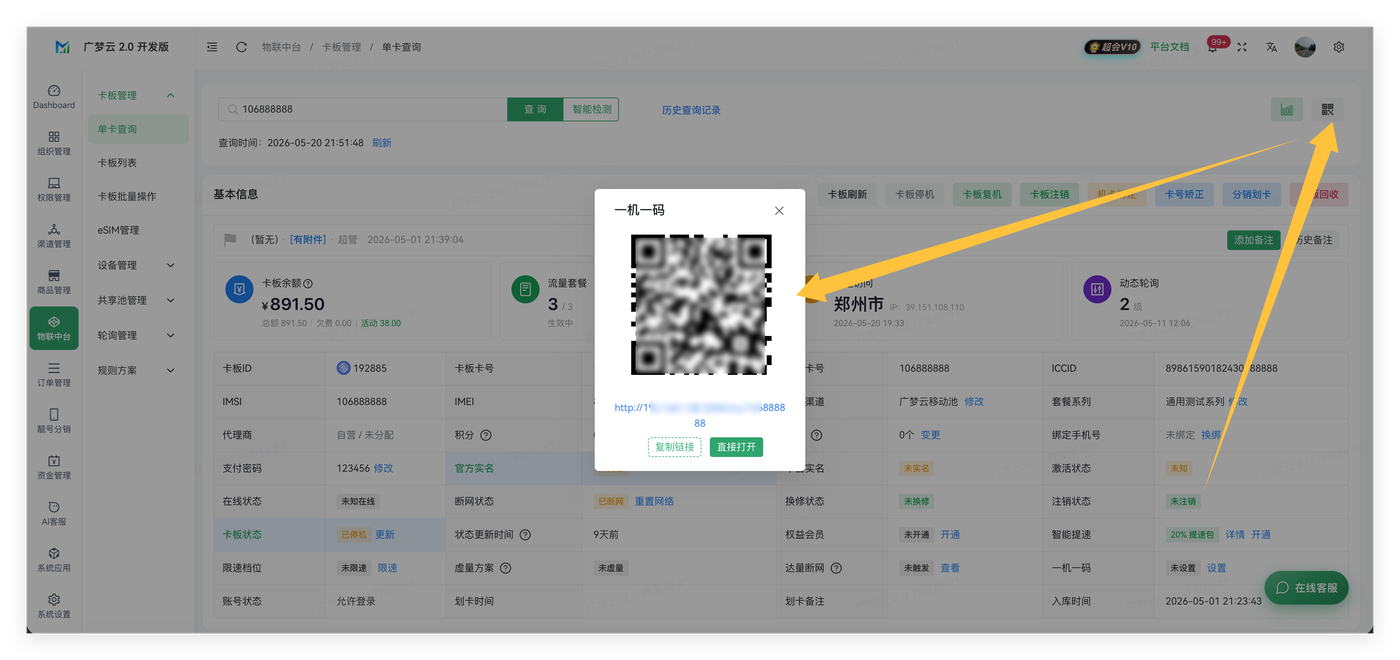The image size is (1400, 660).
Task: Click the 卡号矫正 button
Action: point(1185,194)
